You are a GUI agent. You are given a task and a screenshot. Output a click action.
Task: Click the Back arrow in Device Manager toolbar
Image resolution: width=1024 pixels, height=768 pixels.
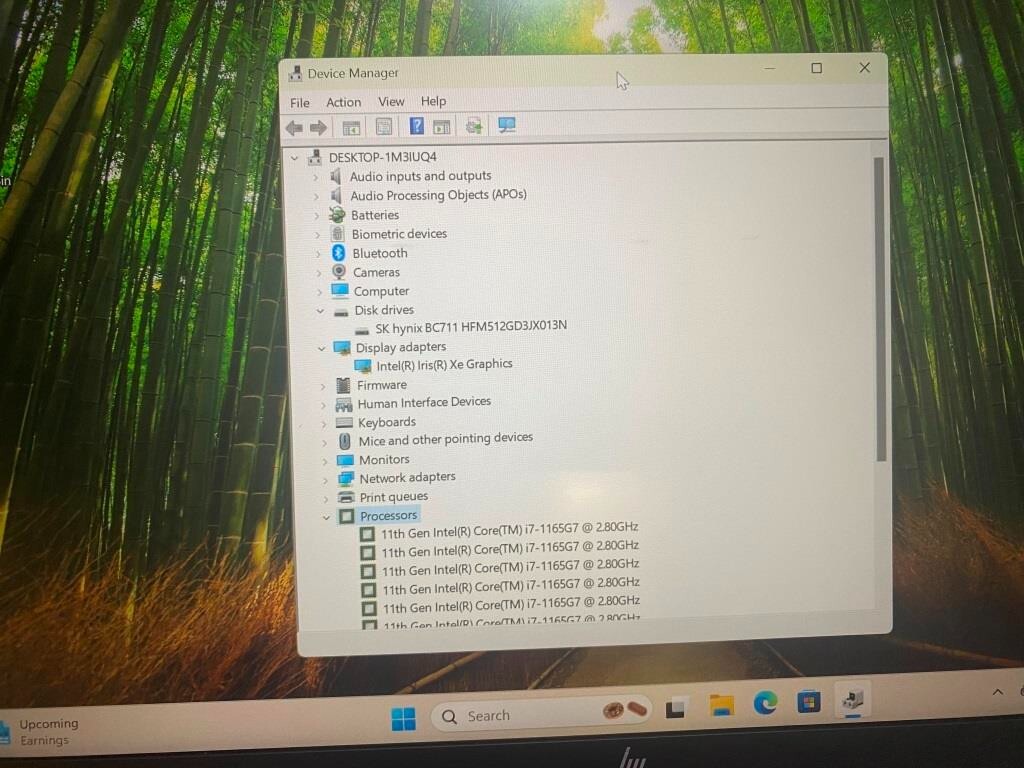click(x=294, y=127)
